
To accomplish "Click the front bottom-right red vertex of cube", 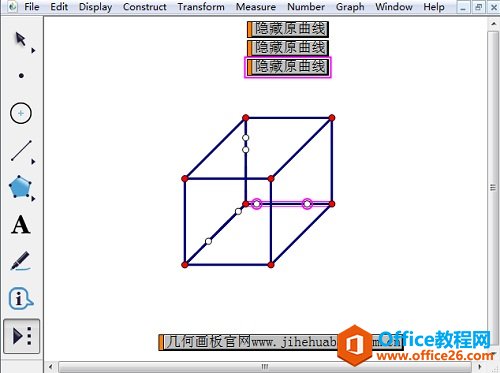I will 271,265.
